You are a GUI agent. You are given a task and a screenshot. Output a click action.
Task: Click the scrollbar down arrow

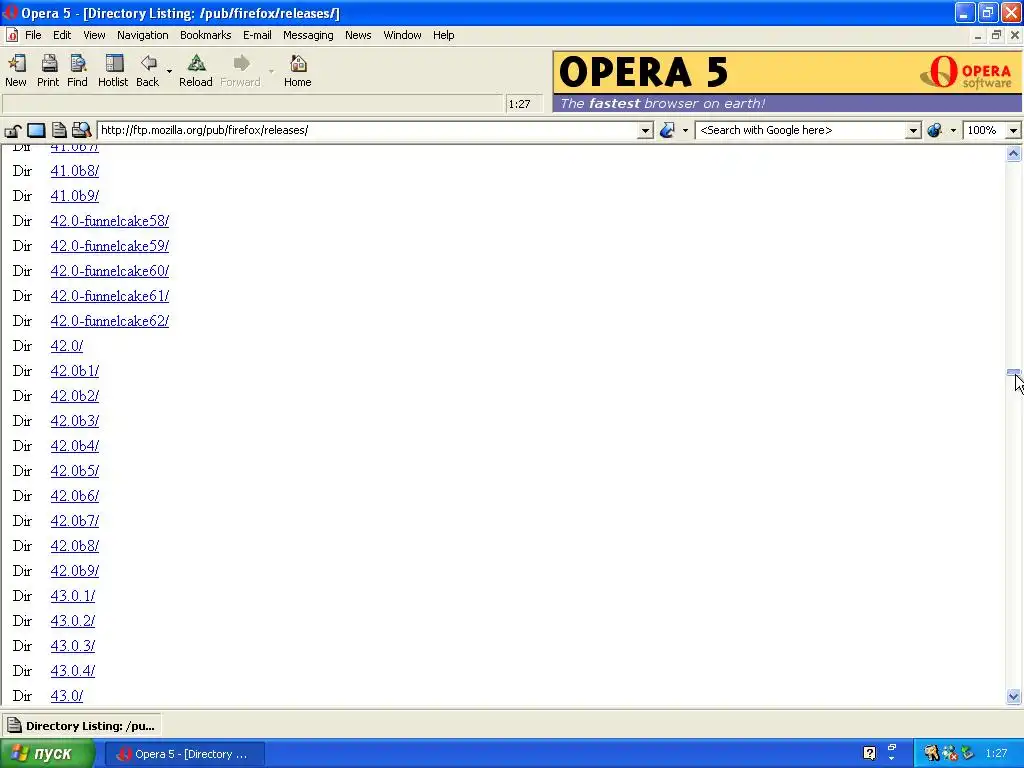(x=1014, y=696)
